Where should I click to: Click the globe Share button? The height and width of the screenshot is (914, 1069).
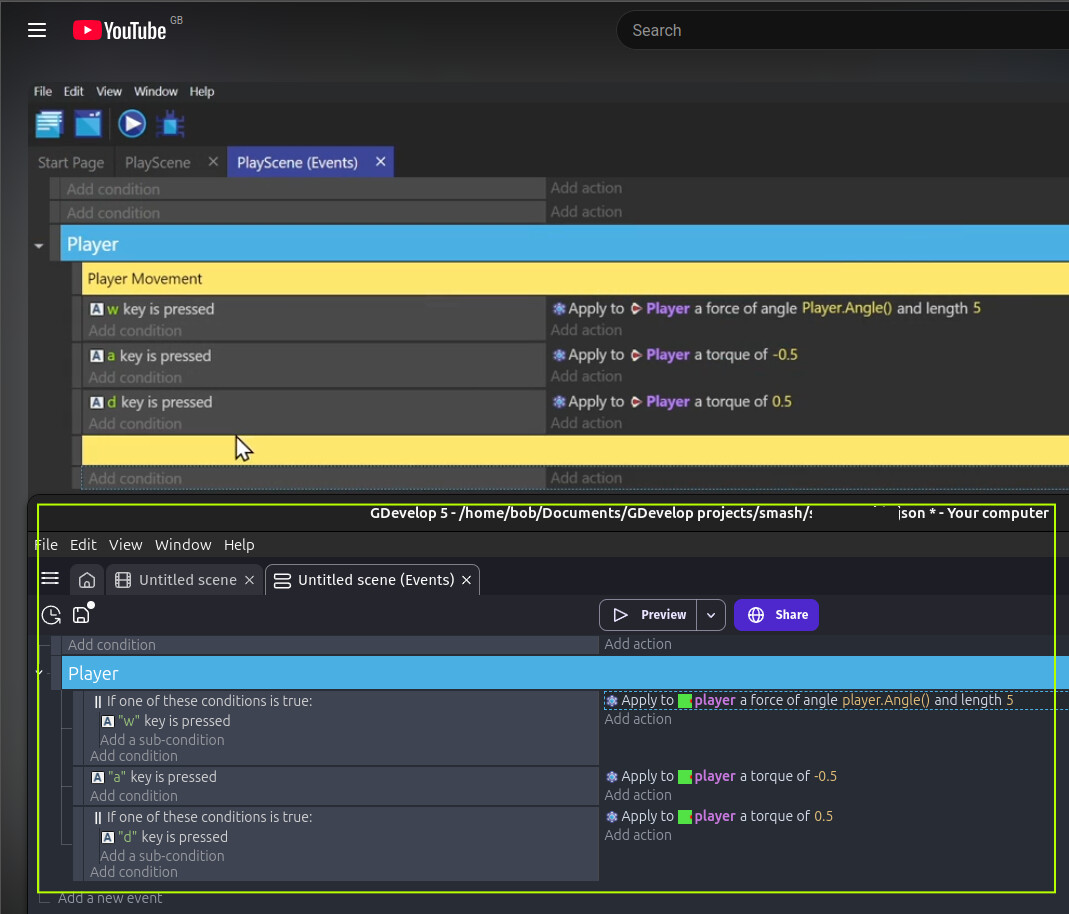(776, 615)
